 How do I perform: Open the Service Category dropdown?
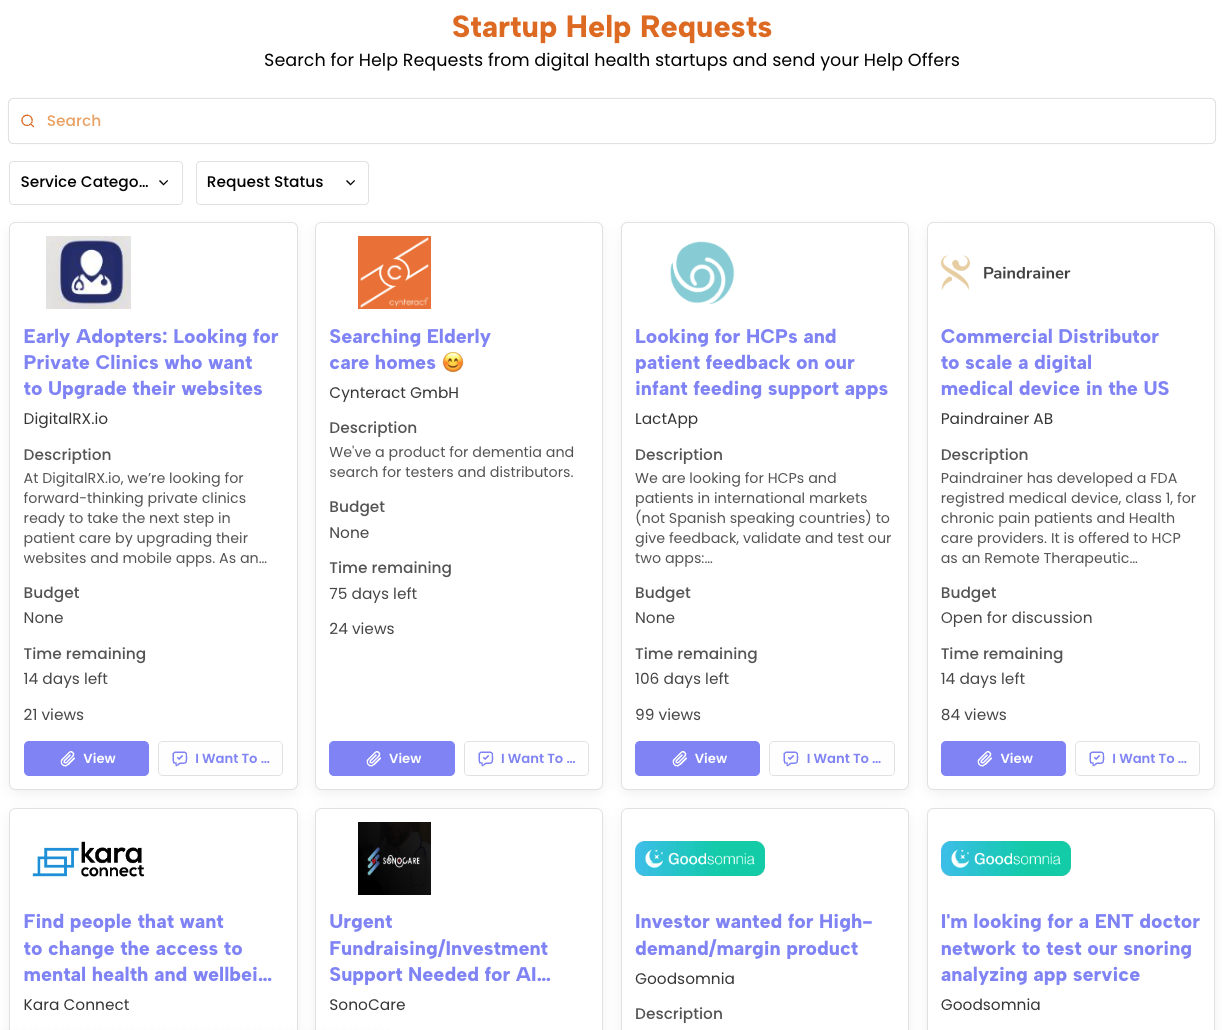pos(96,182)
